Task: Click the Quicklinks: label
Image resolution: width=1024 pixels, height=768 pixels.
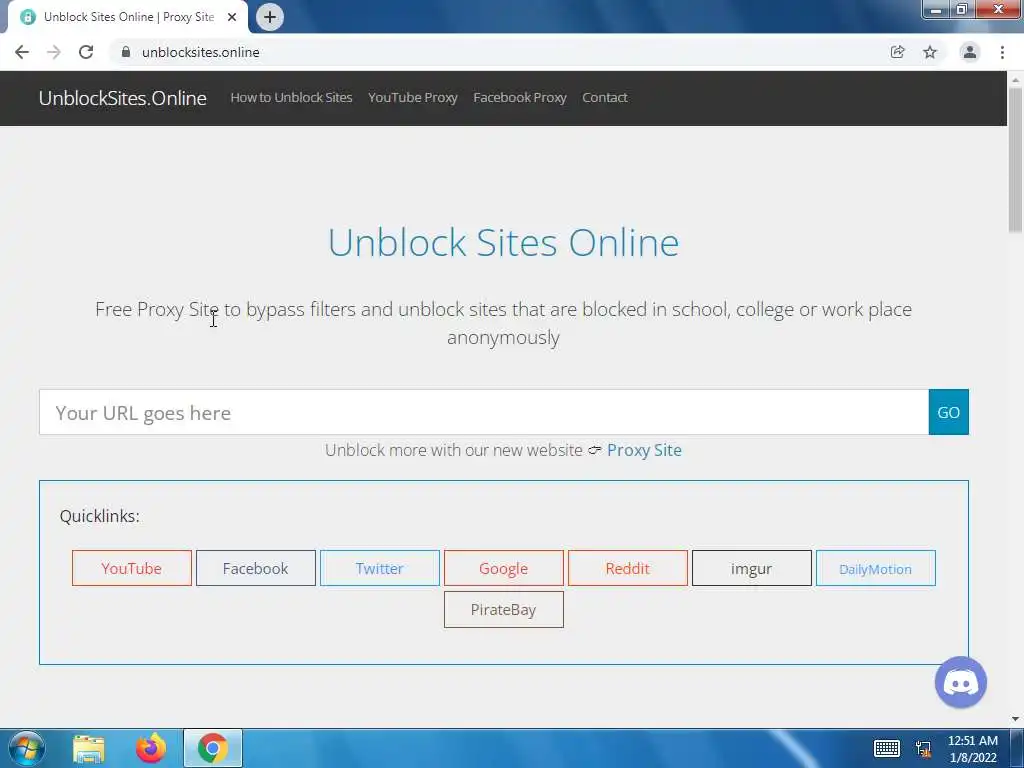Action: (x=99, y=516)
